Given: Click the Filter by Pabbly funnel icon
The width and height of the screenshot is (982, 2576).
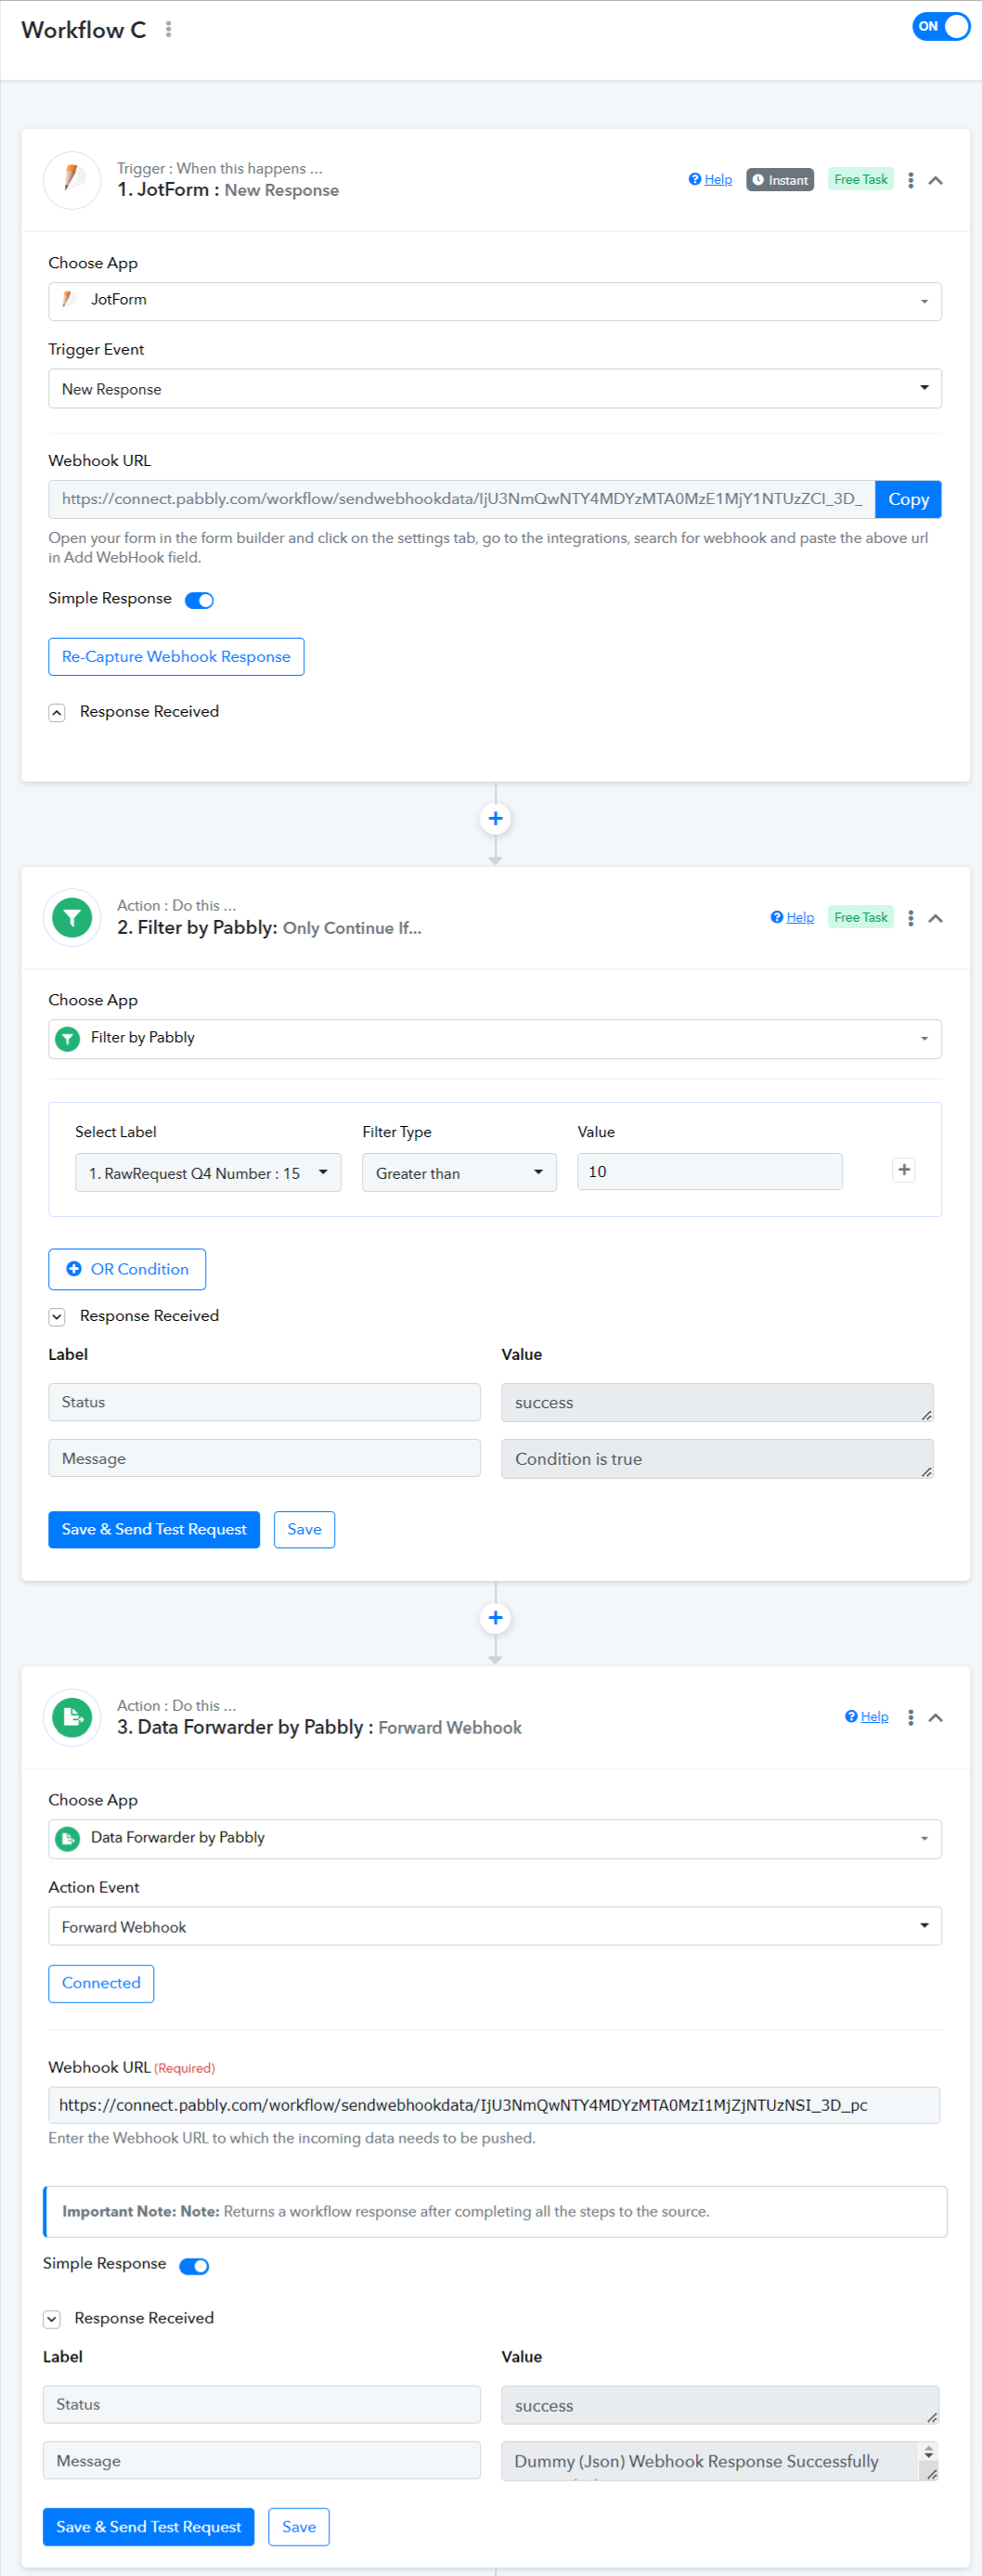Looking at the screenshot, I should [72, 917].
